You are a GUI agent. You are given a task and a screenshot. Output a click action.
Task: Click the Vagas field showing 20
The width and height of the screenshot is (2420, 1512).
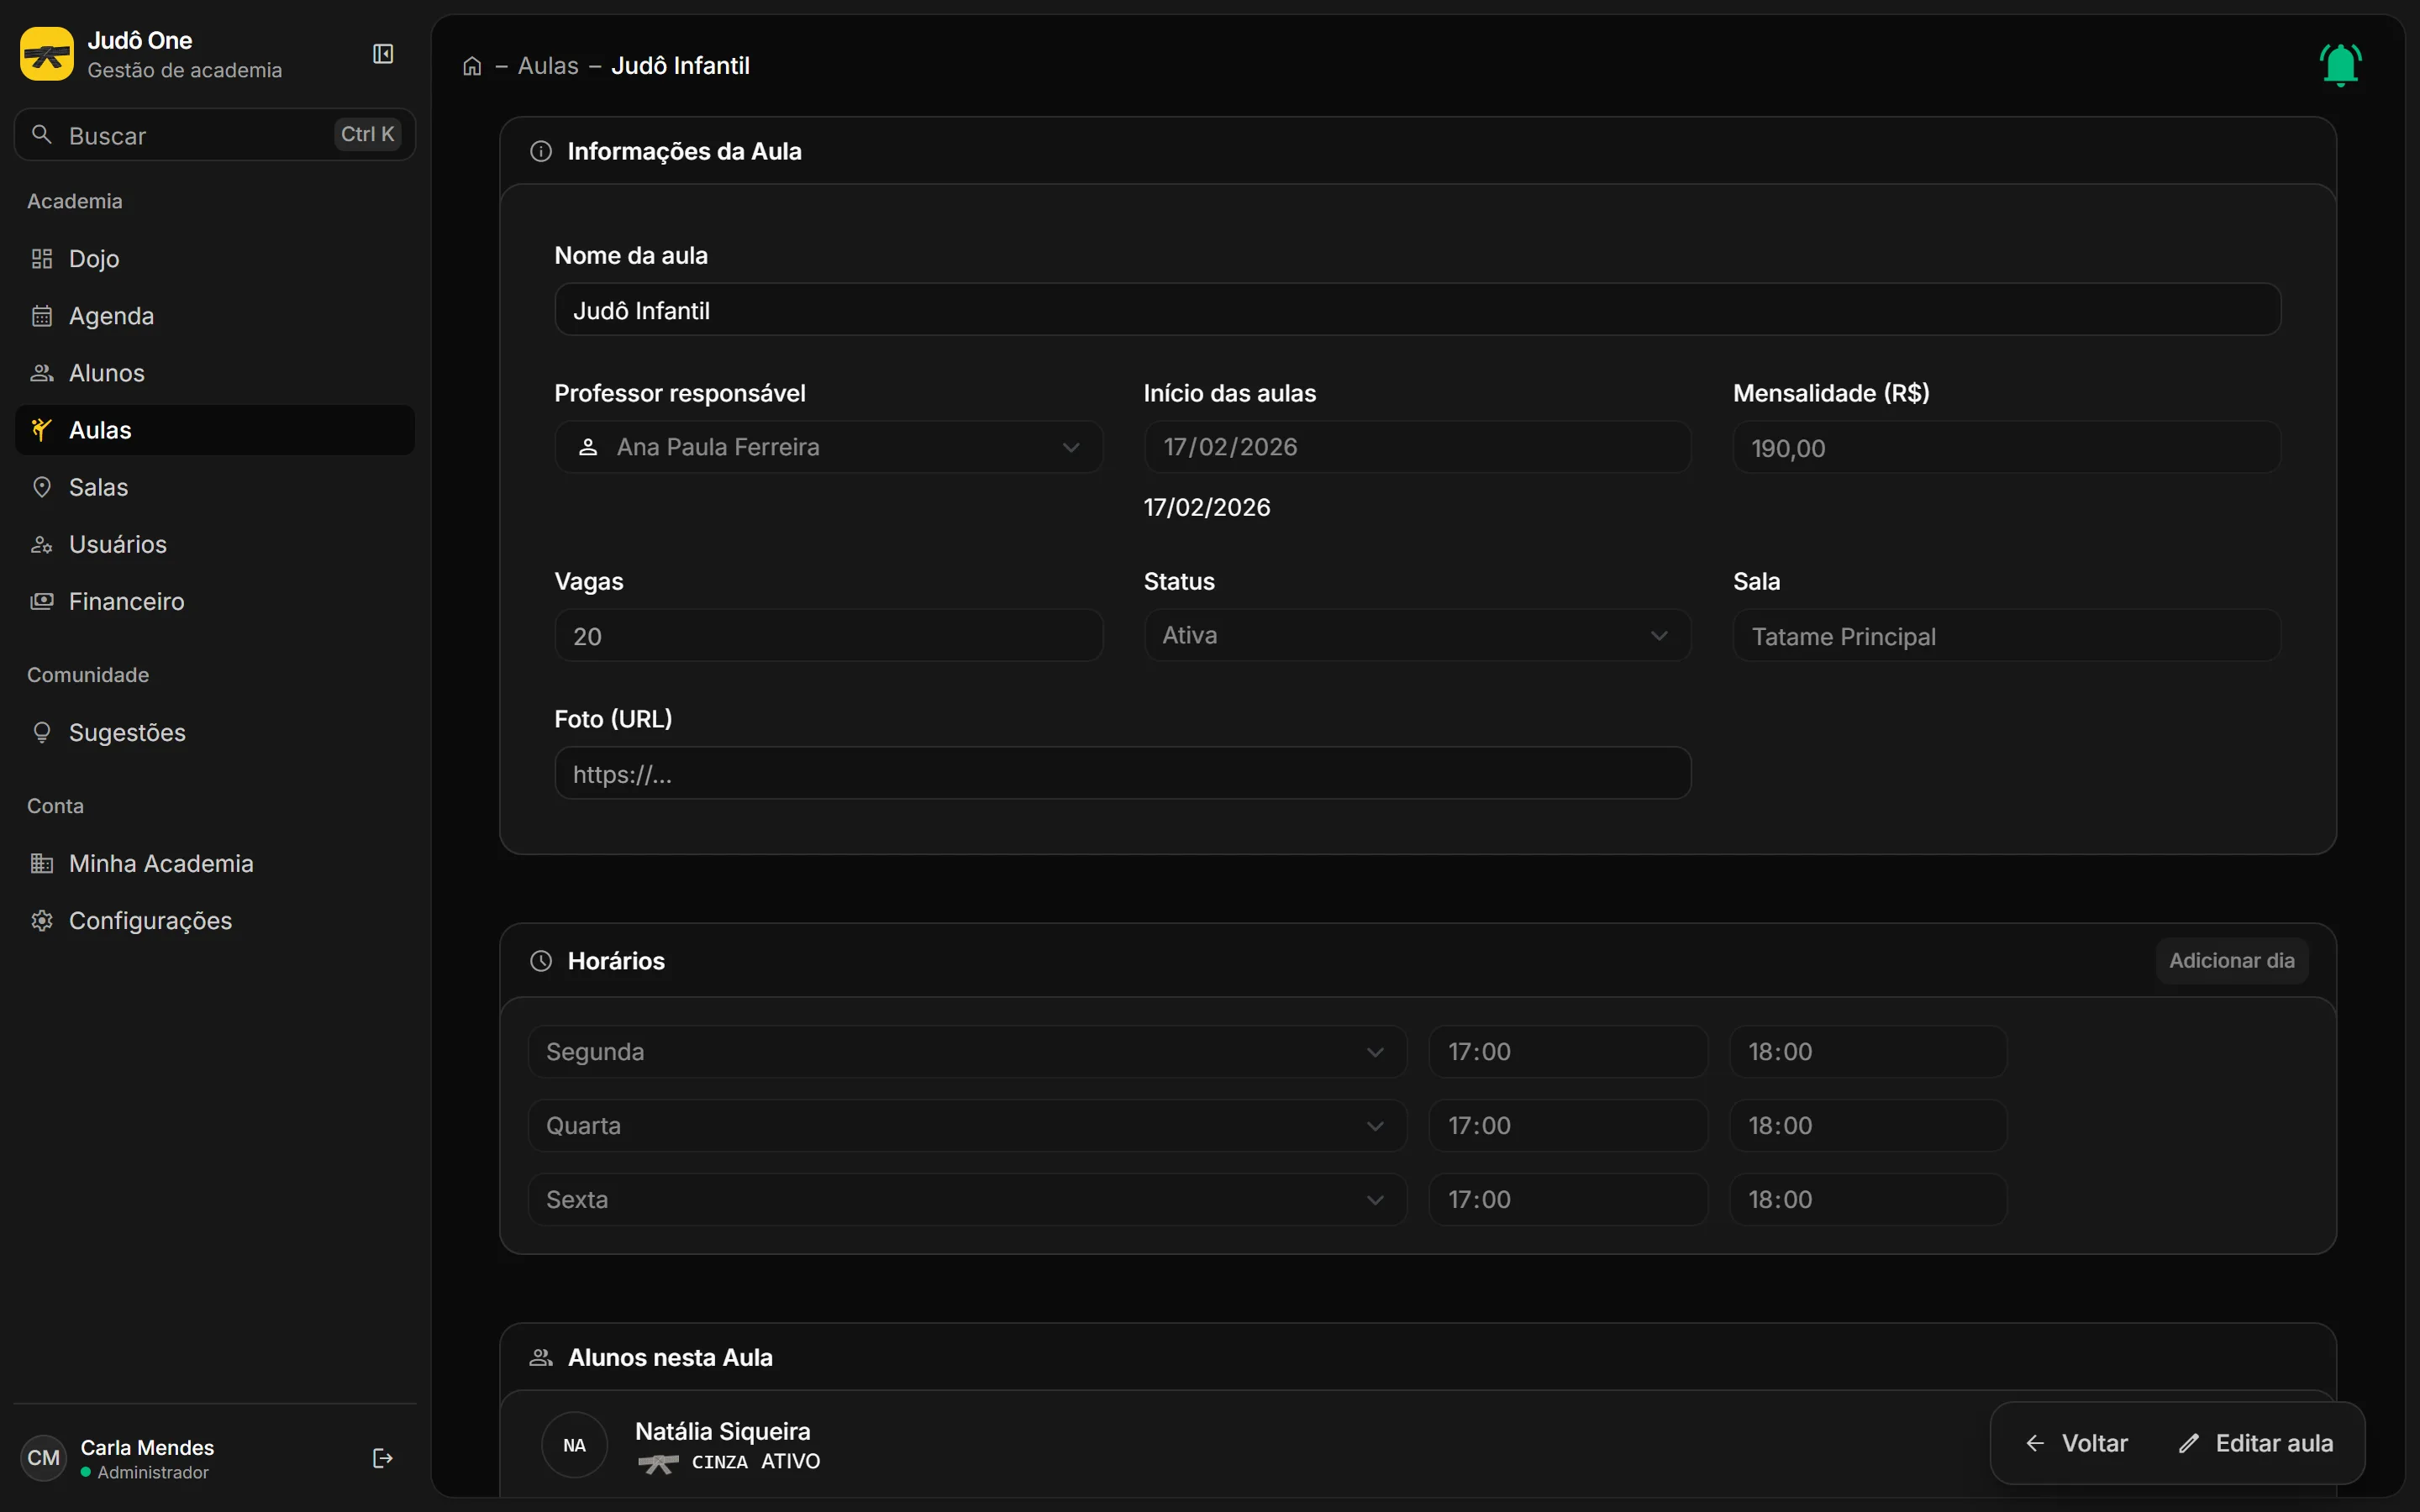pos(828,635)
